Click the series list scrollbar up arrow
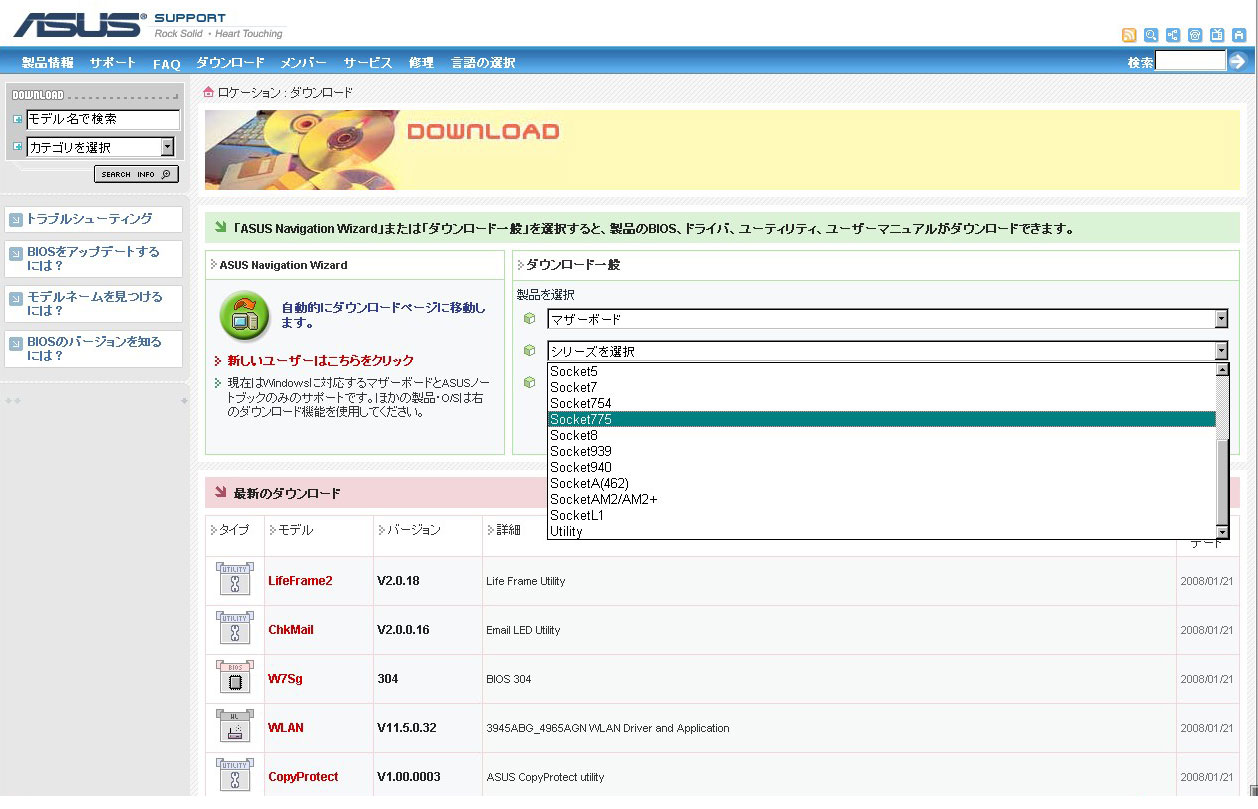This screenshot has height=809, width=1258. point(1221,370)
